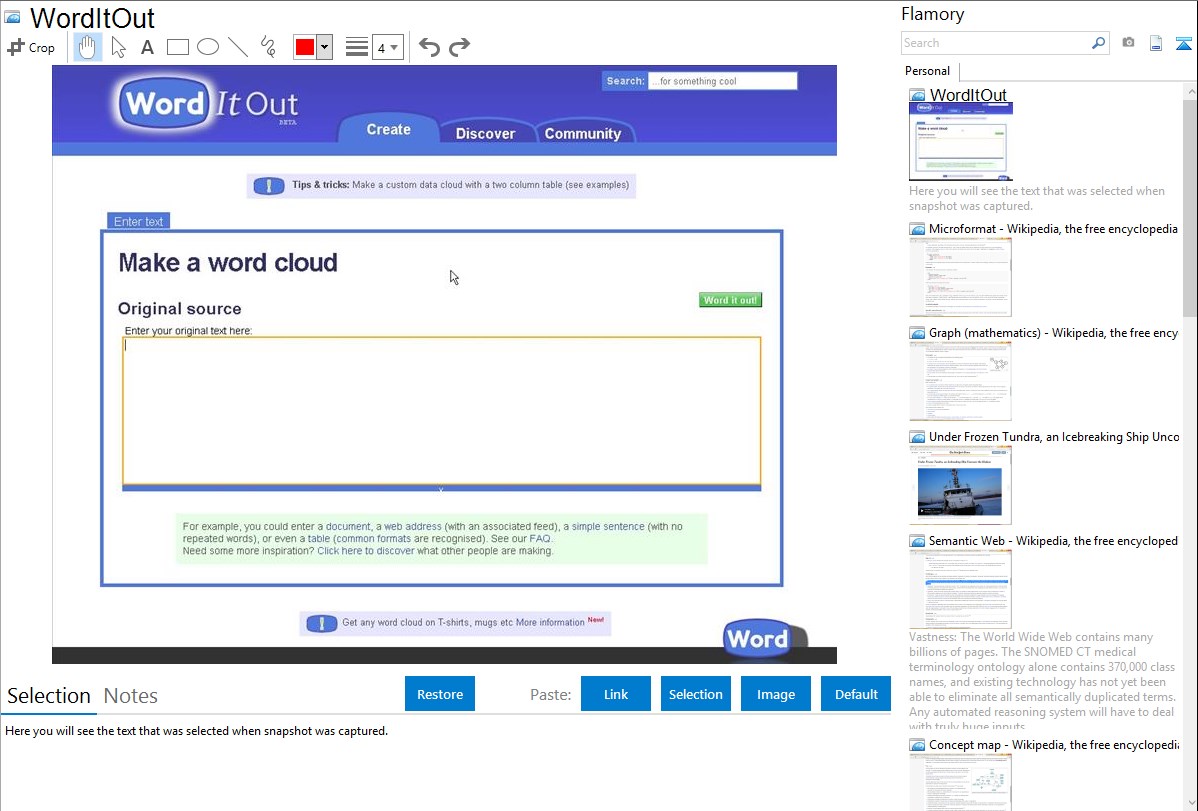
Task: Click the info icon beside T-shirts notice
Action: click(x=322, y=624)
